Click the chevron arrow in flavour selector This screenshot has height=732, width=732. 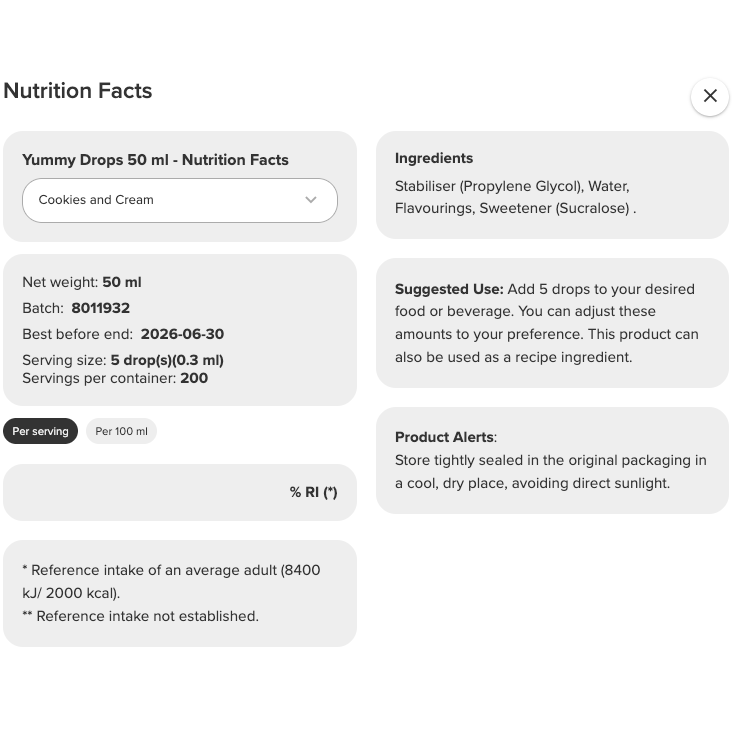pyautogui.click(x=311, y=200)
